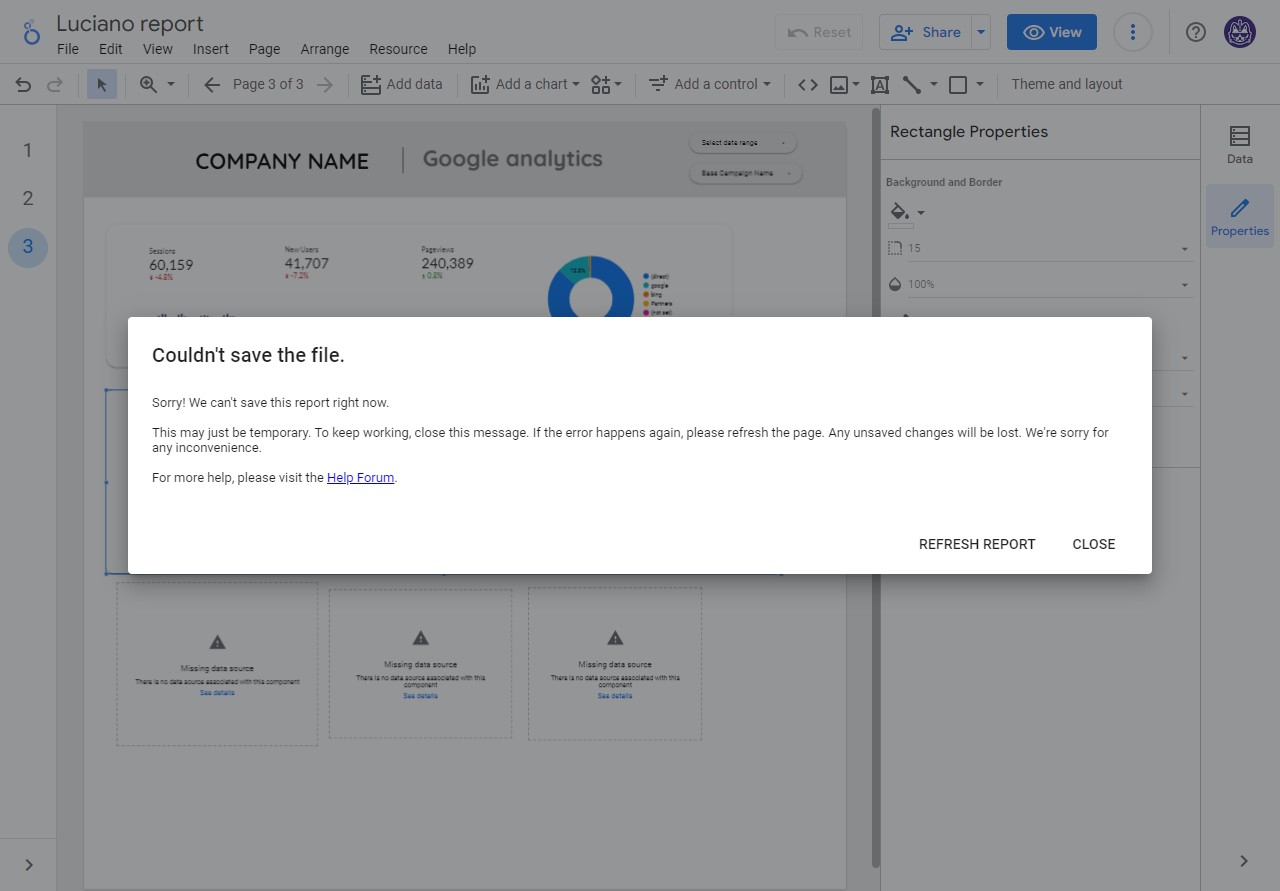Image resolution: width=1280 pixels, height=891 pixels.
Task: Open the Arrange menu
Action: 325,49
